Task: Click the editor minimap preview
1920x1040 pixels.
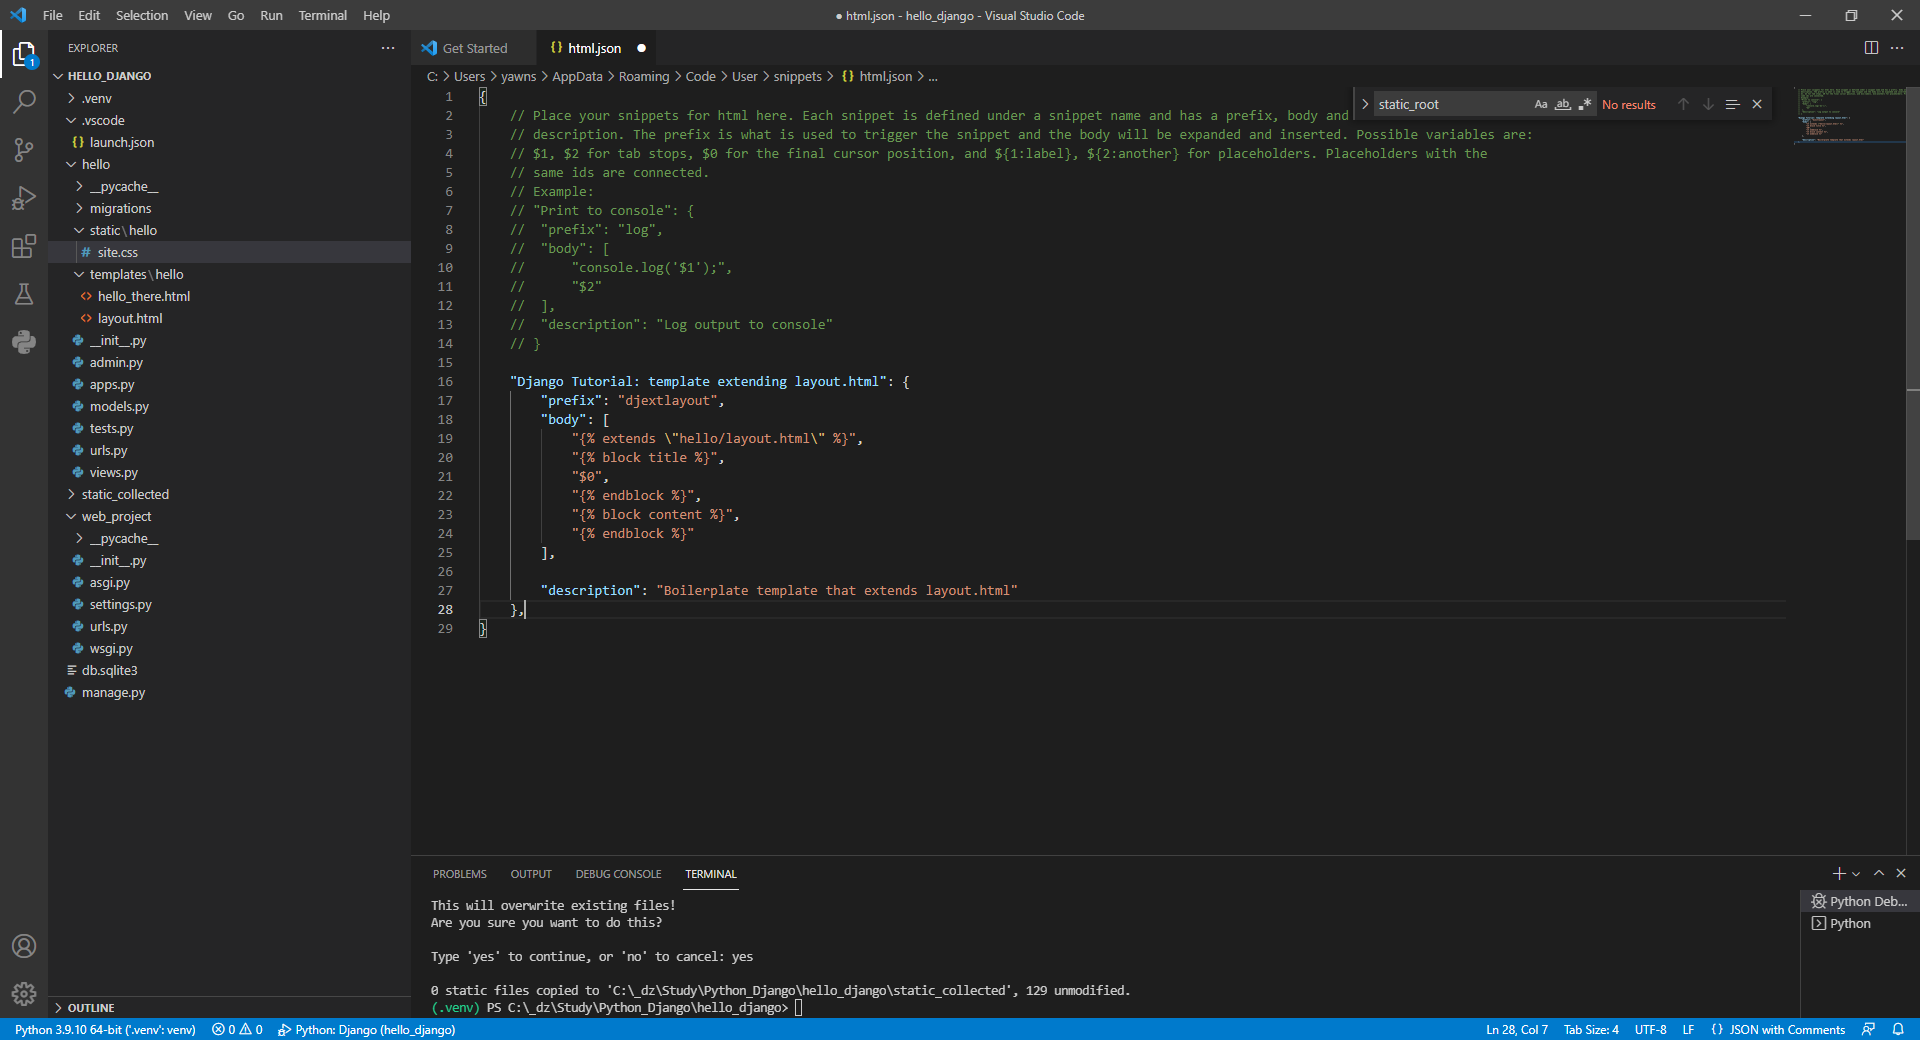Action: click(1849, 115)
